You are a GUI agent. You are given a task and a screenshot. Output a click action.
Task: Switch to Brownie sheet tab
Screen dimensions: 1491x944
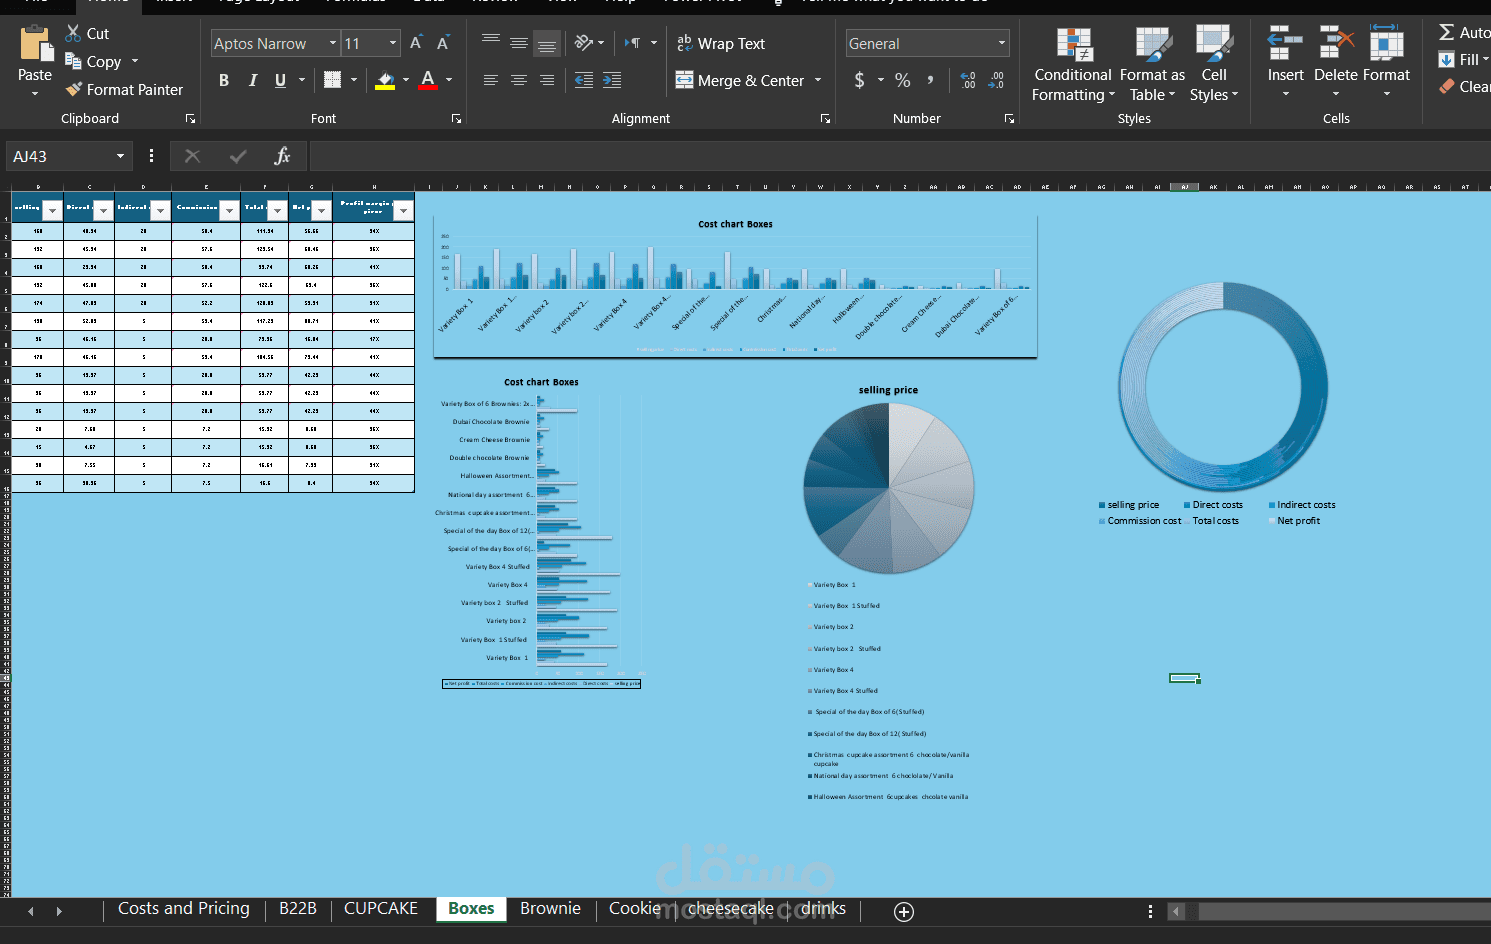(x=550, y=908)
